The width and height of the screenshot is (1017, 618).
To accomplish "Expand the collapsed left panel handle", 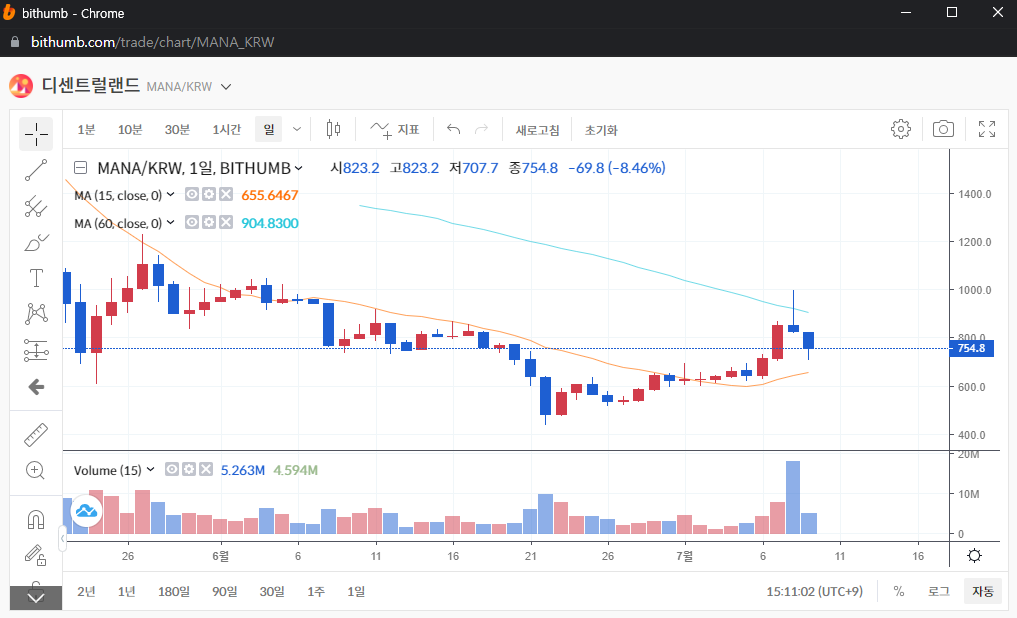I will click(x=63, y=538).
